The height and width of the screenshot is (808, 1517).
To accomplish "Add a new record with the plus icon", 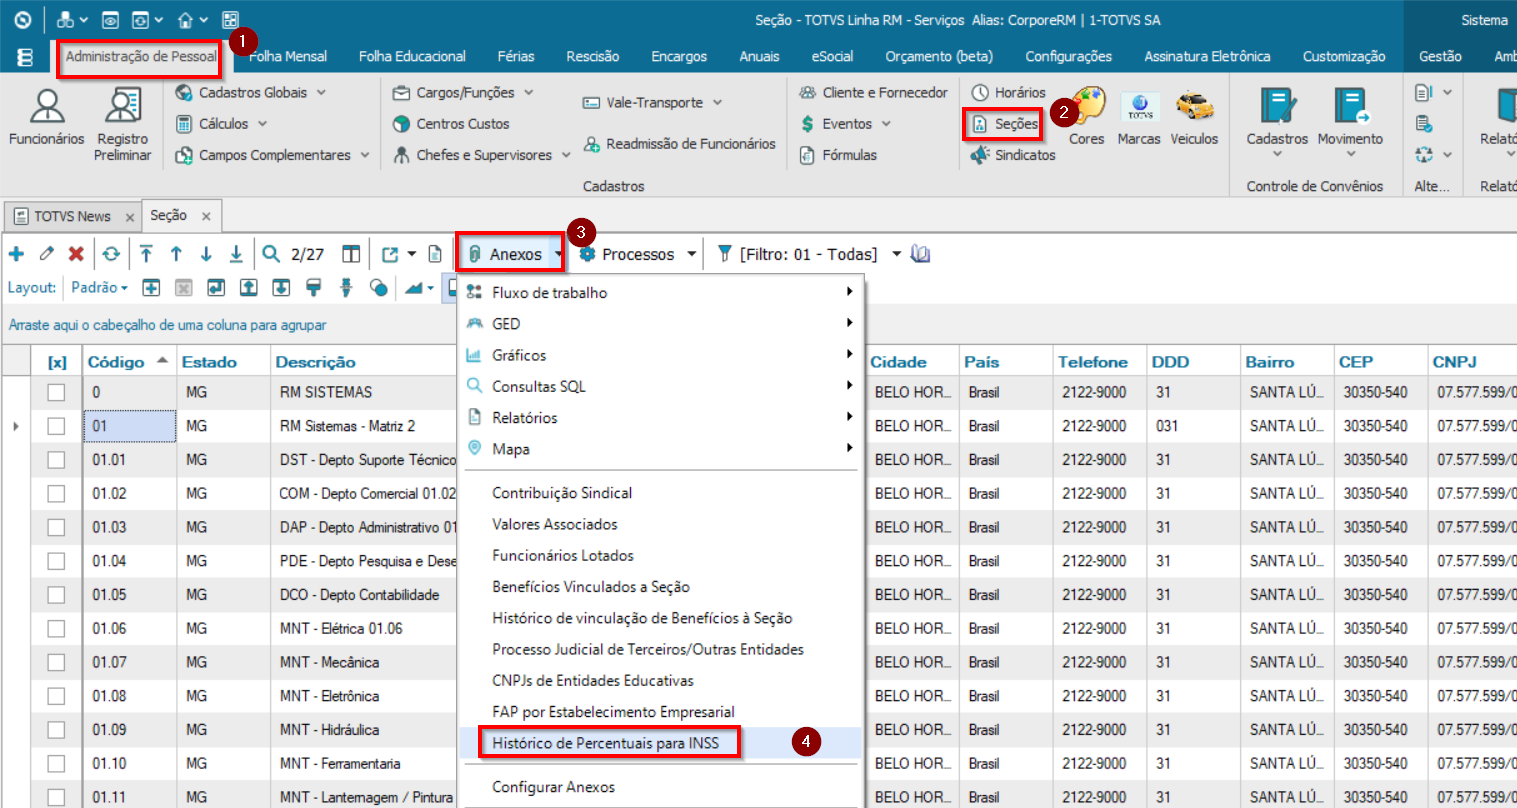I will tap(16, 254).
